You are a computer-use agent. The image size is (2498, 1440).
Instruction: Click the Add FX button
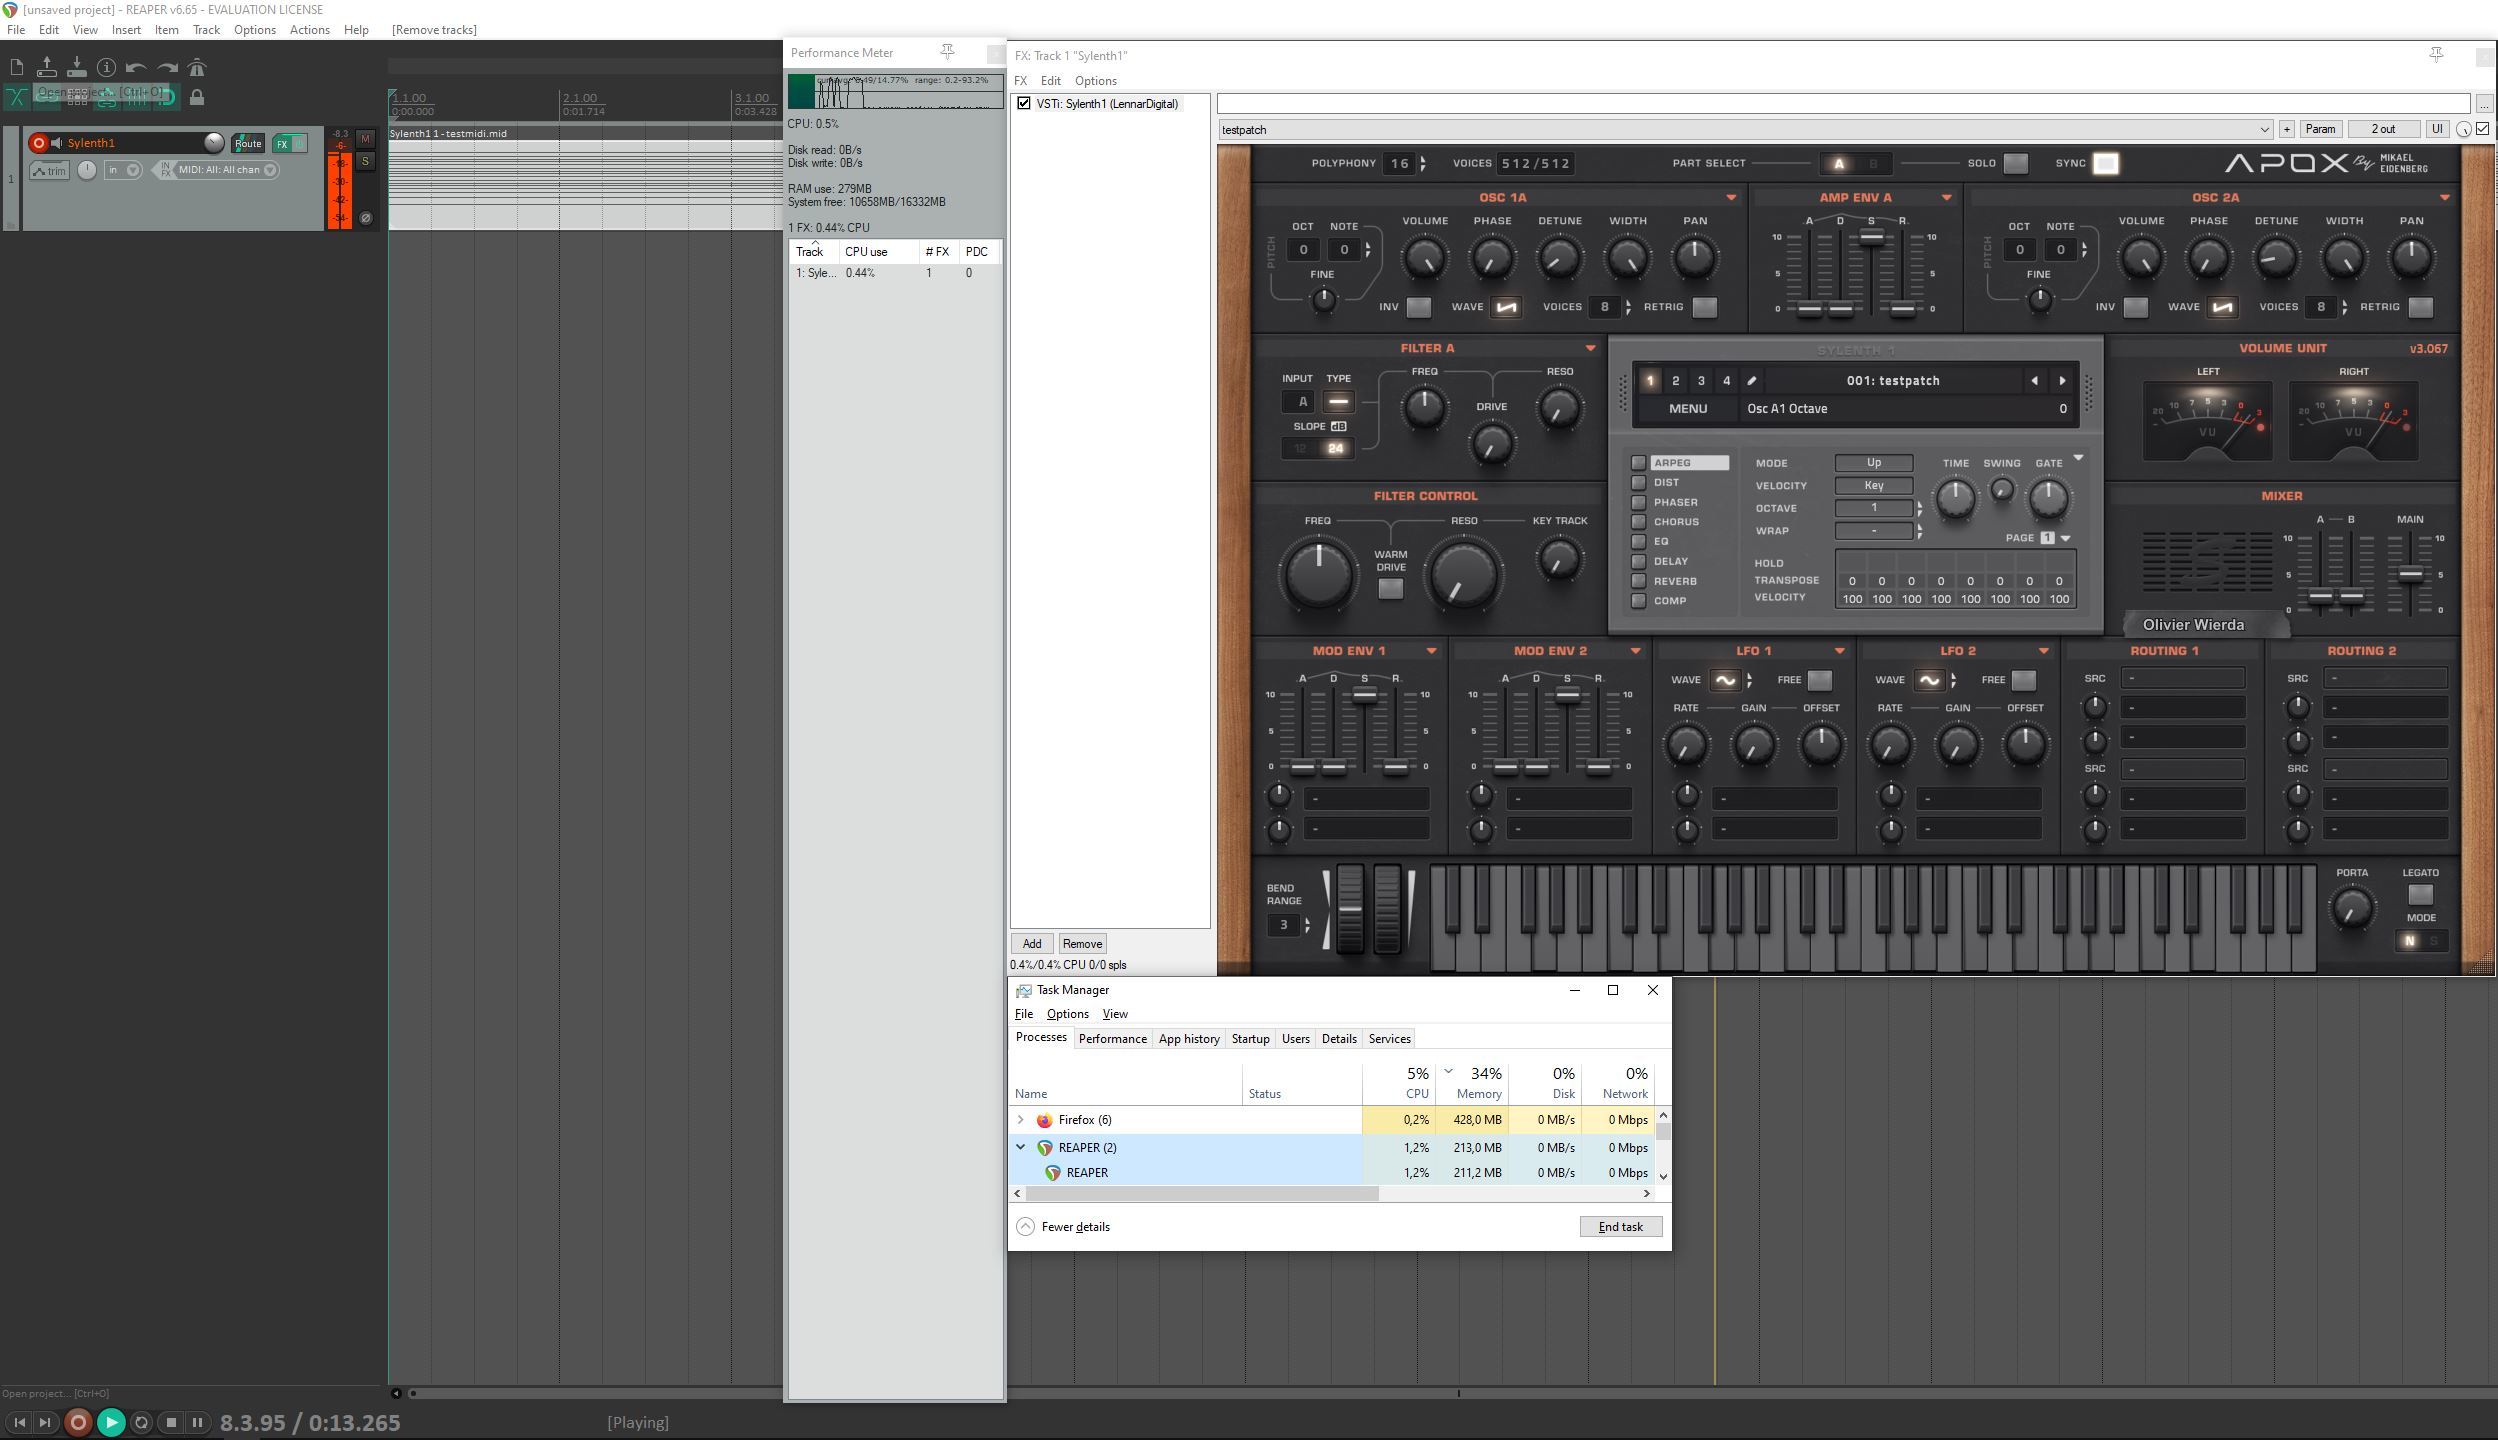[x=1032, y=944]
